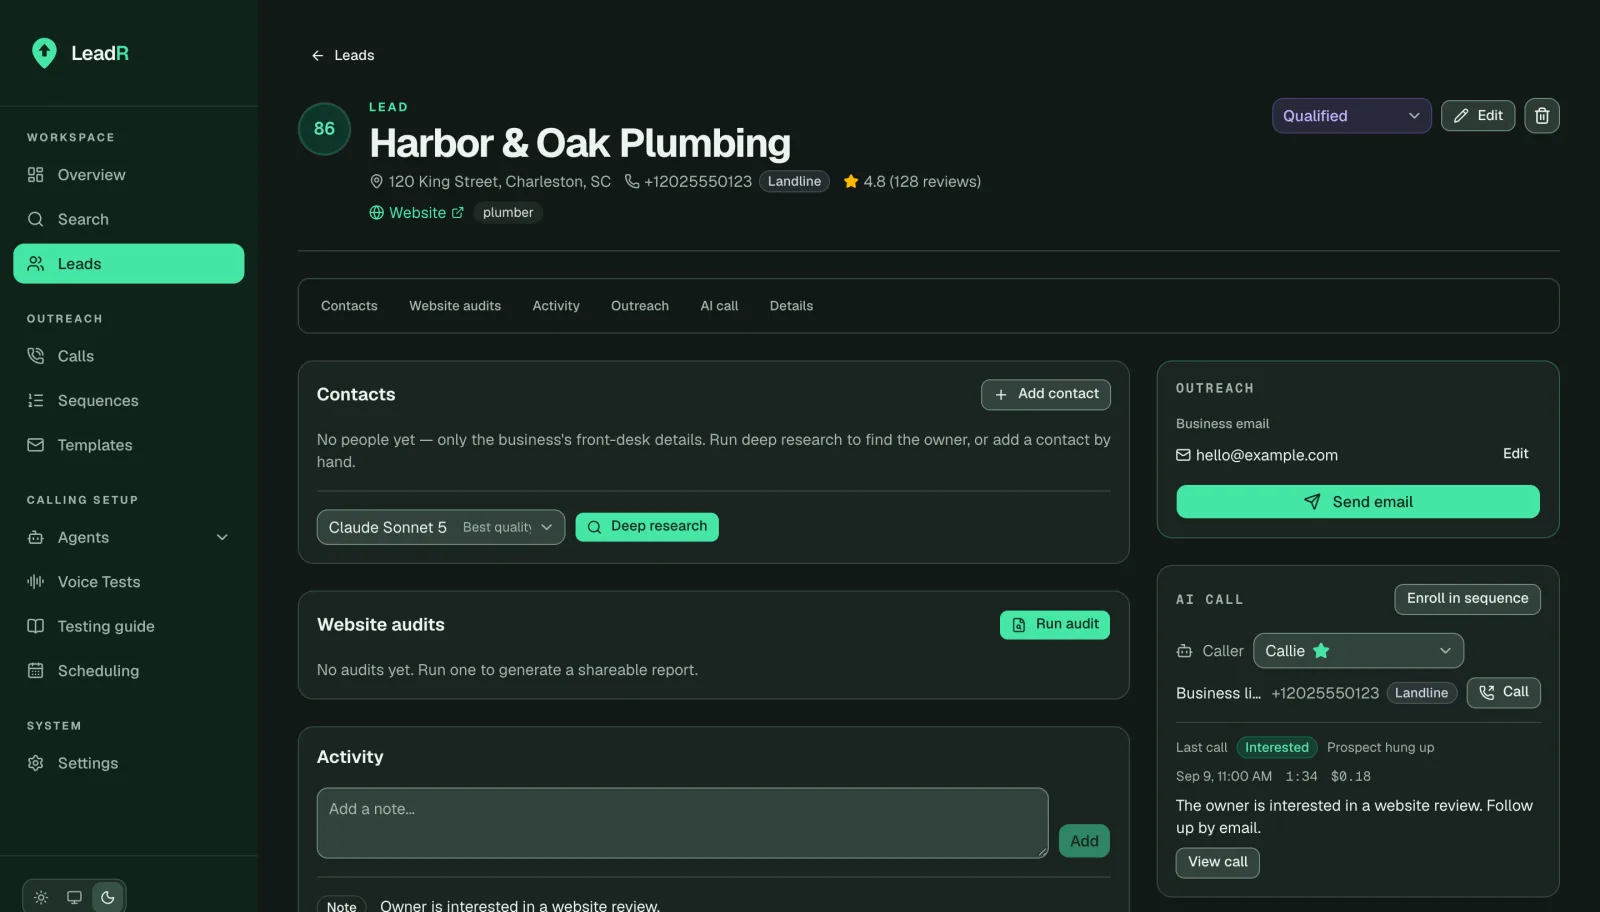Viewport: 1600px width, 912px height.
Task: Jump to the Activity tab
Action: [556, 306]
